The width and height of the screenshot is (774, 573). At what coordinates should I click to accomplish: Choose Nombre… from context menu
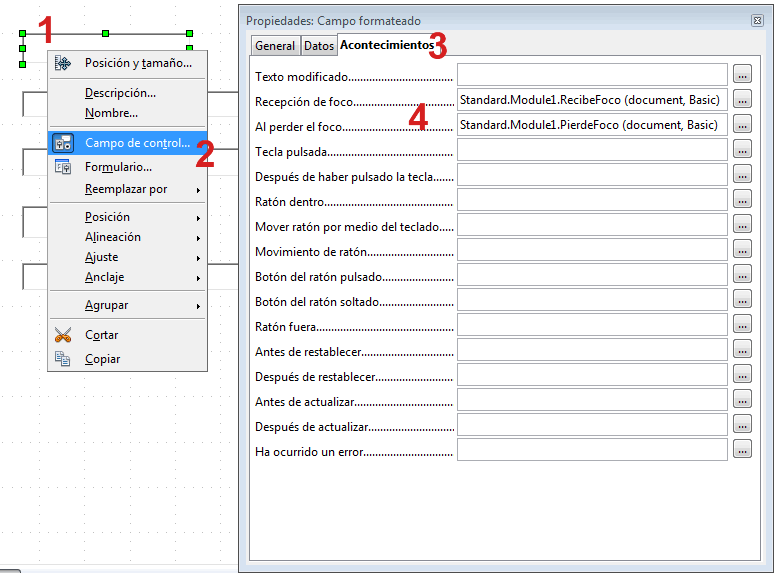pos(127,113)
